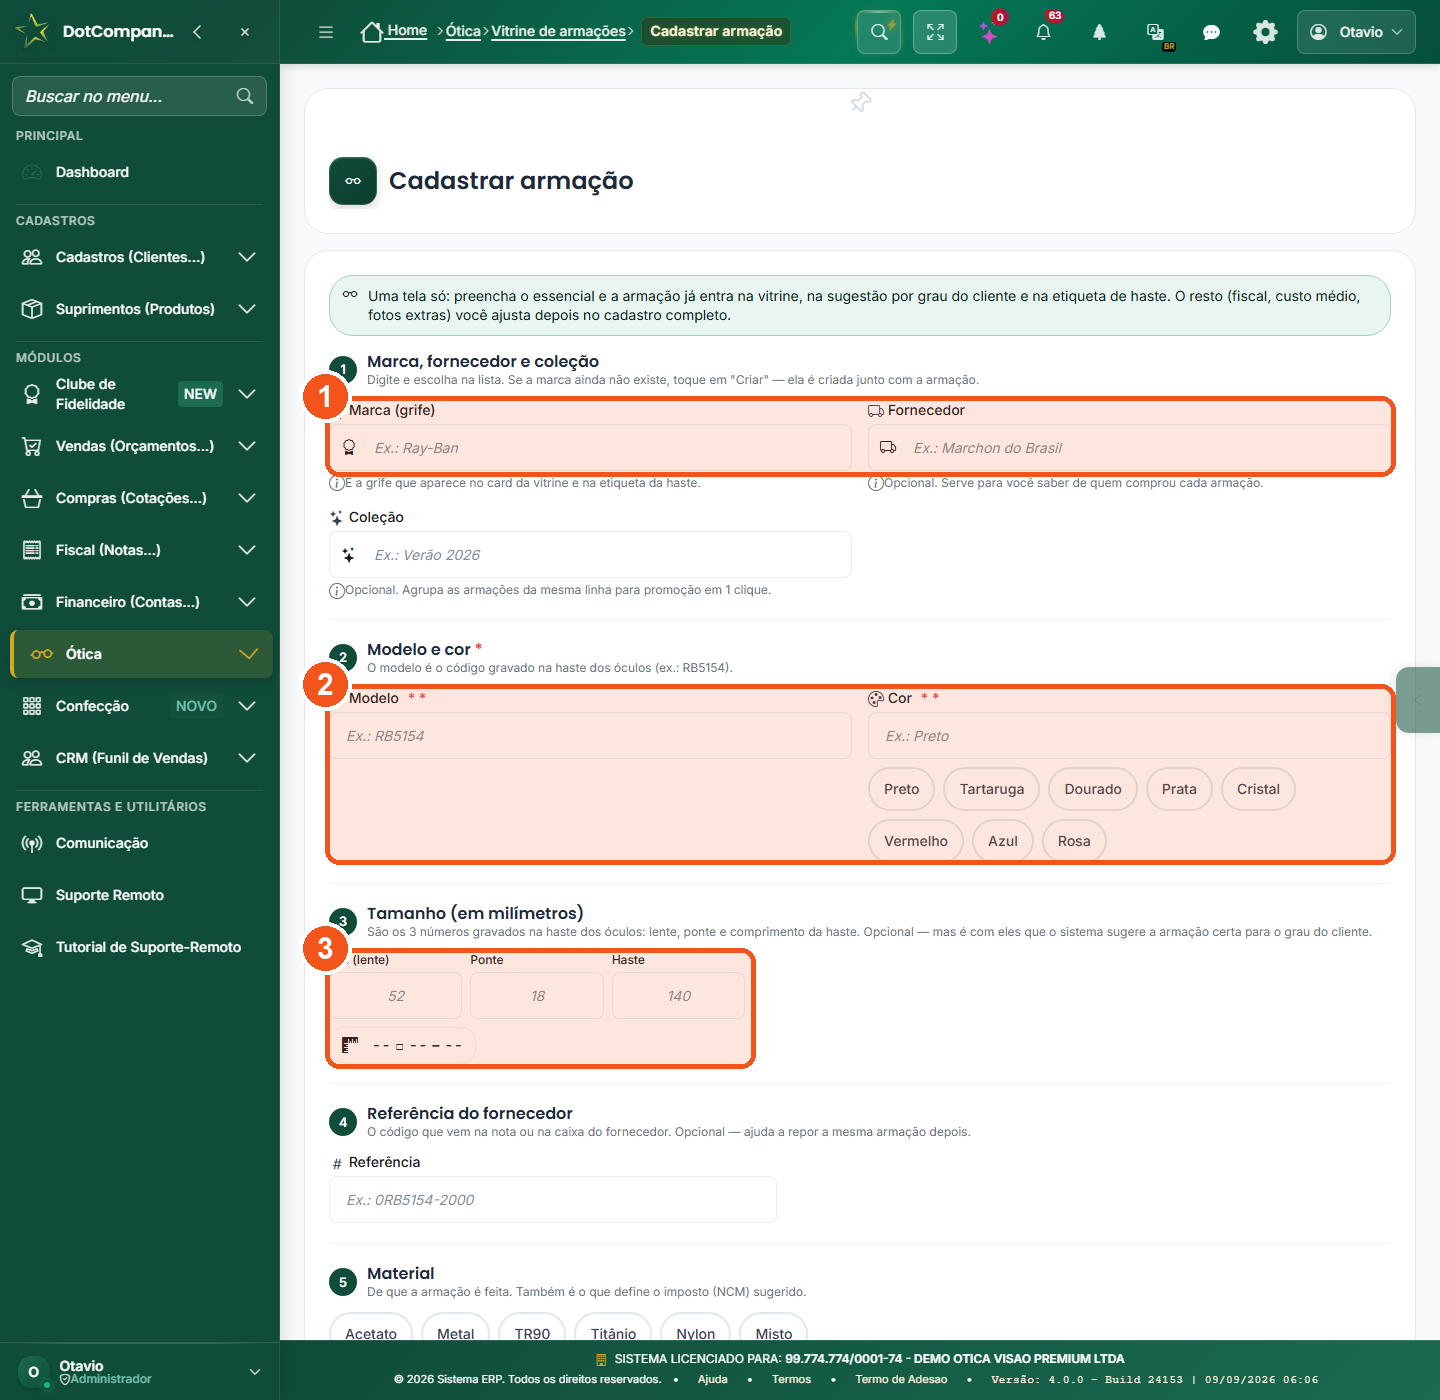Screen dimensions: 1440x1400
Task: Open the Termo de Adesao footer link
Action: [901, 1379]
